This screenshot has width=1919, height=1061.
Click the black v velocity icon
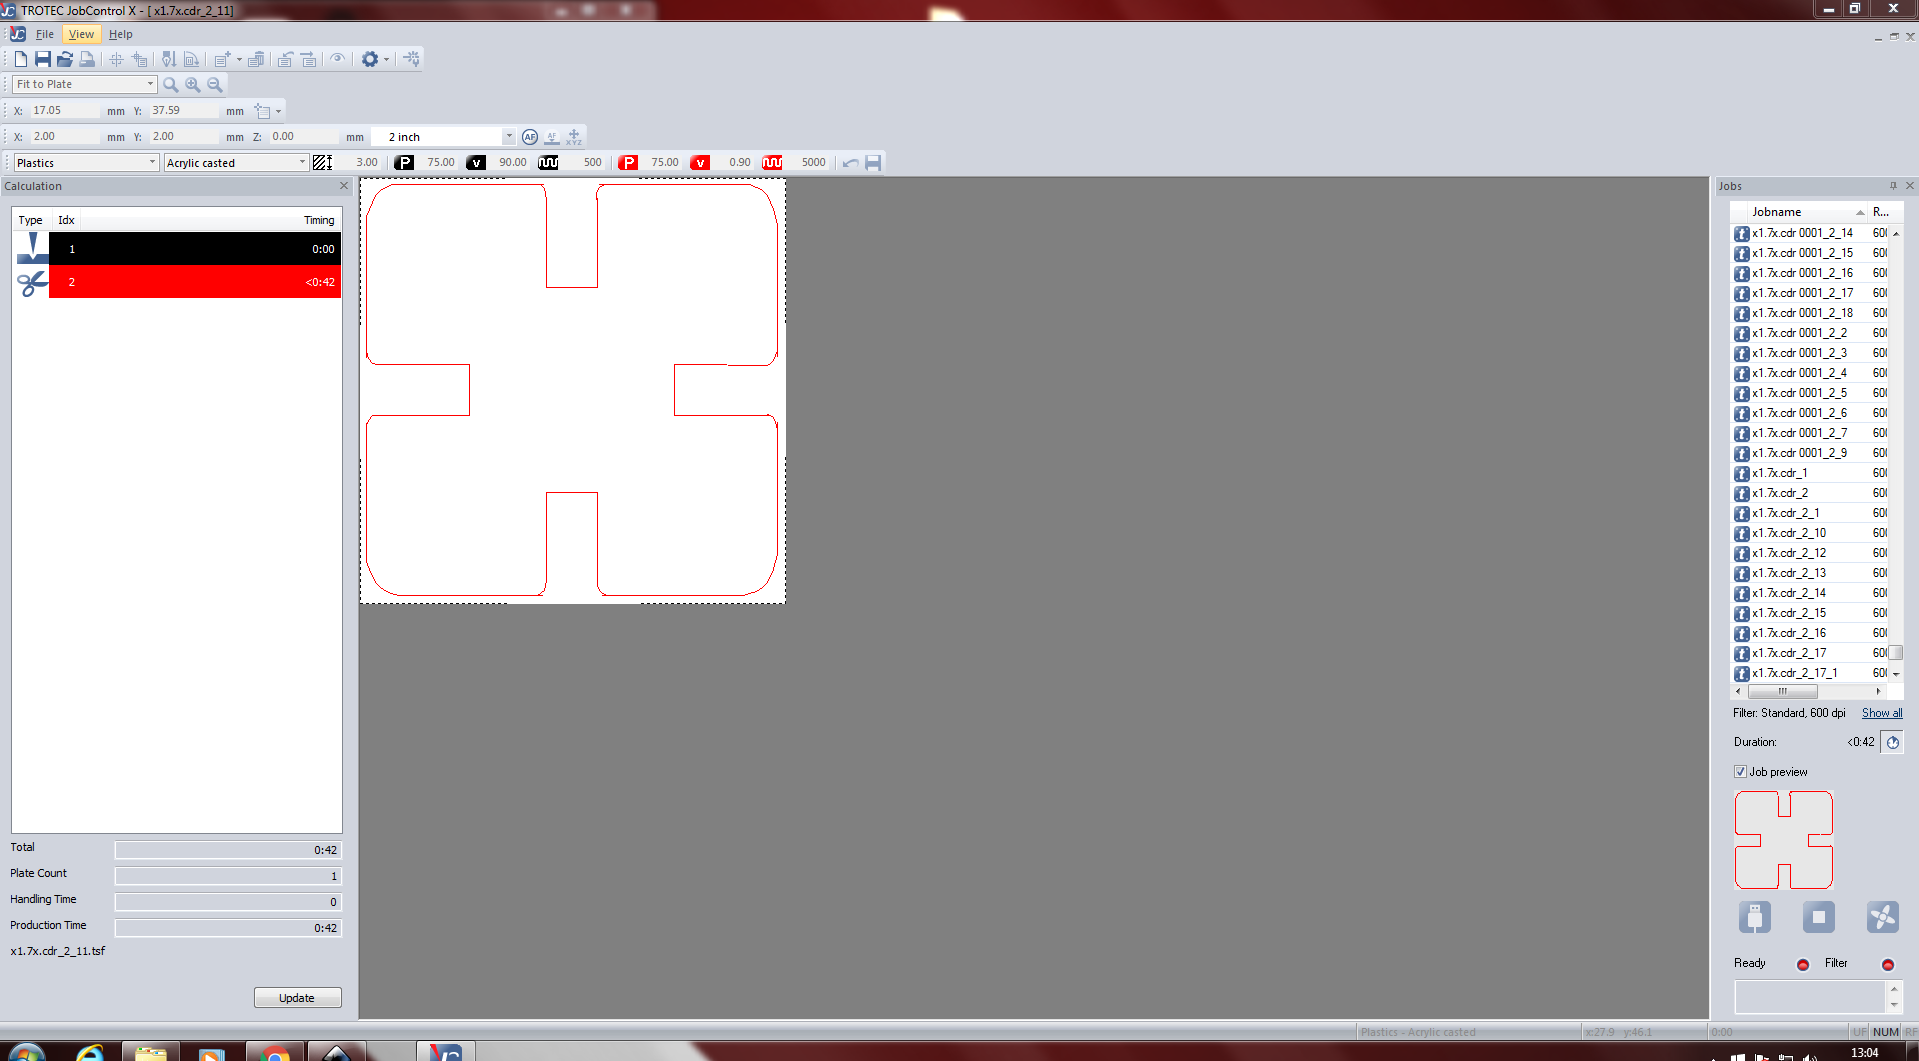pyautogui.click(x=476, y=163)
